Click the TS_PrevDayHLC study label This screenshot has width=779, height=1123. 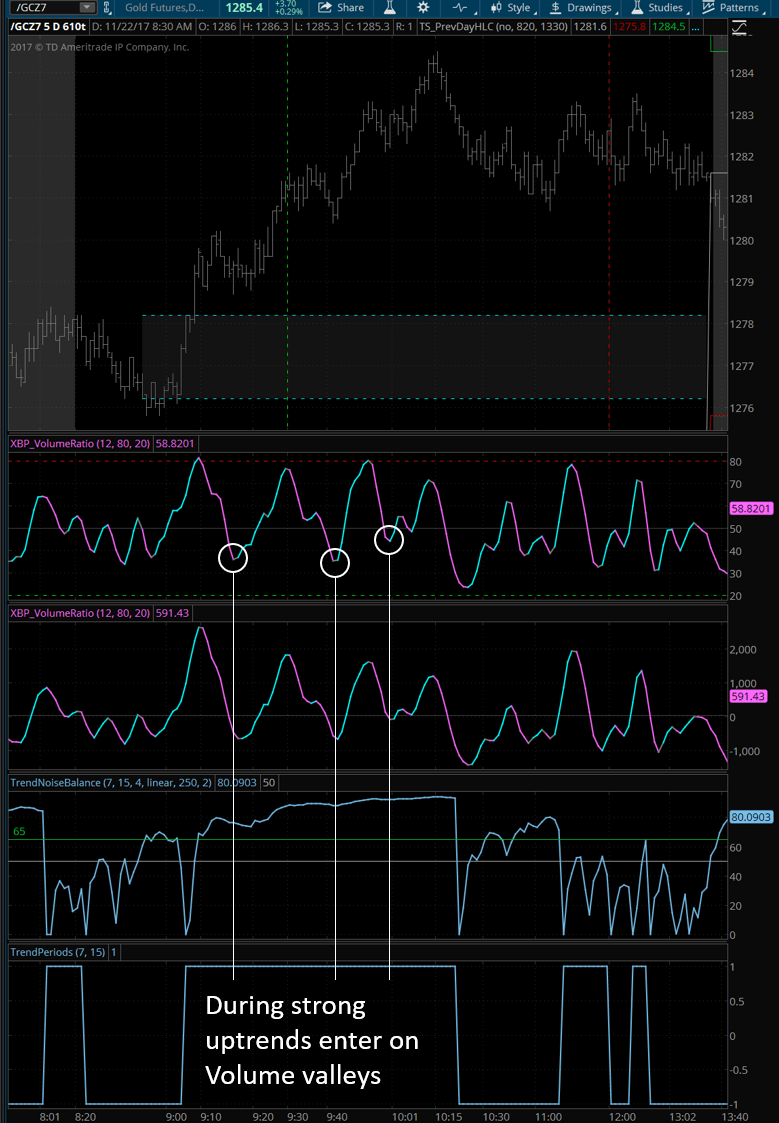pyautogui.click(x=493, y=26)
